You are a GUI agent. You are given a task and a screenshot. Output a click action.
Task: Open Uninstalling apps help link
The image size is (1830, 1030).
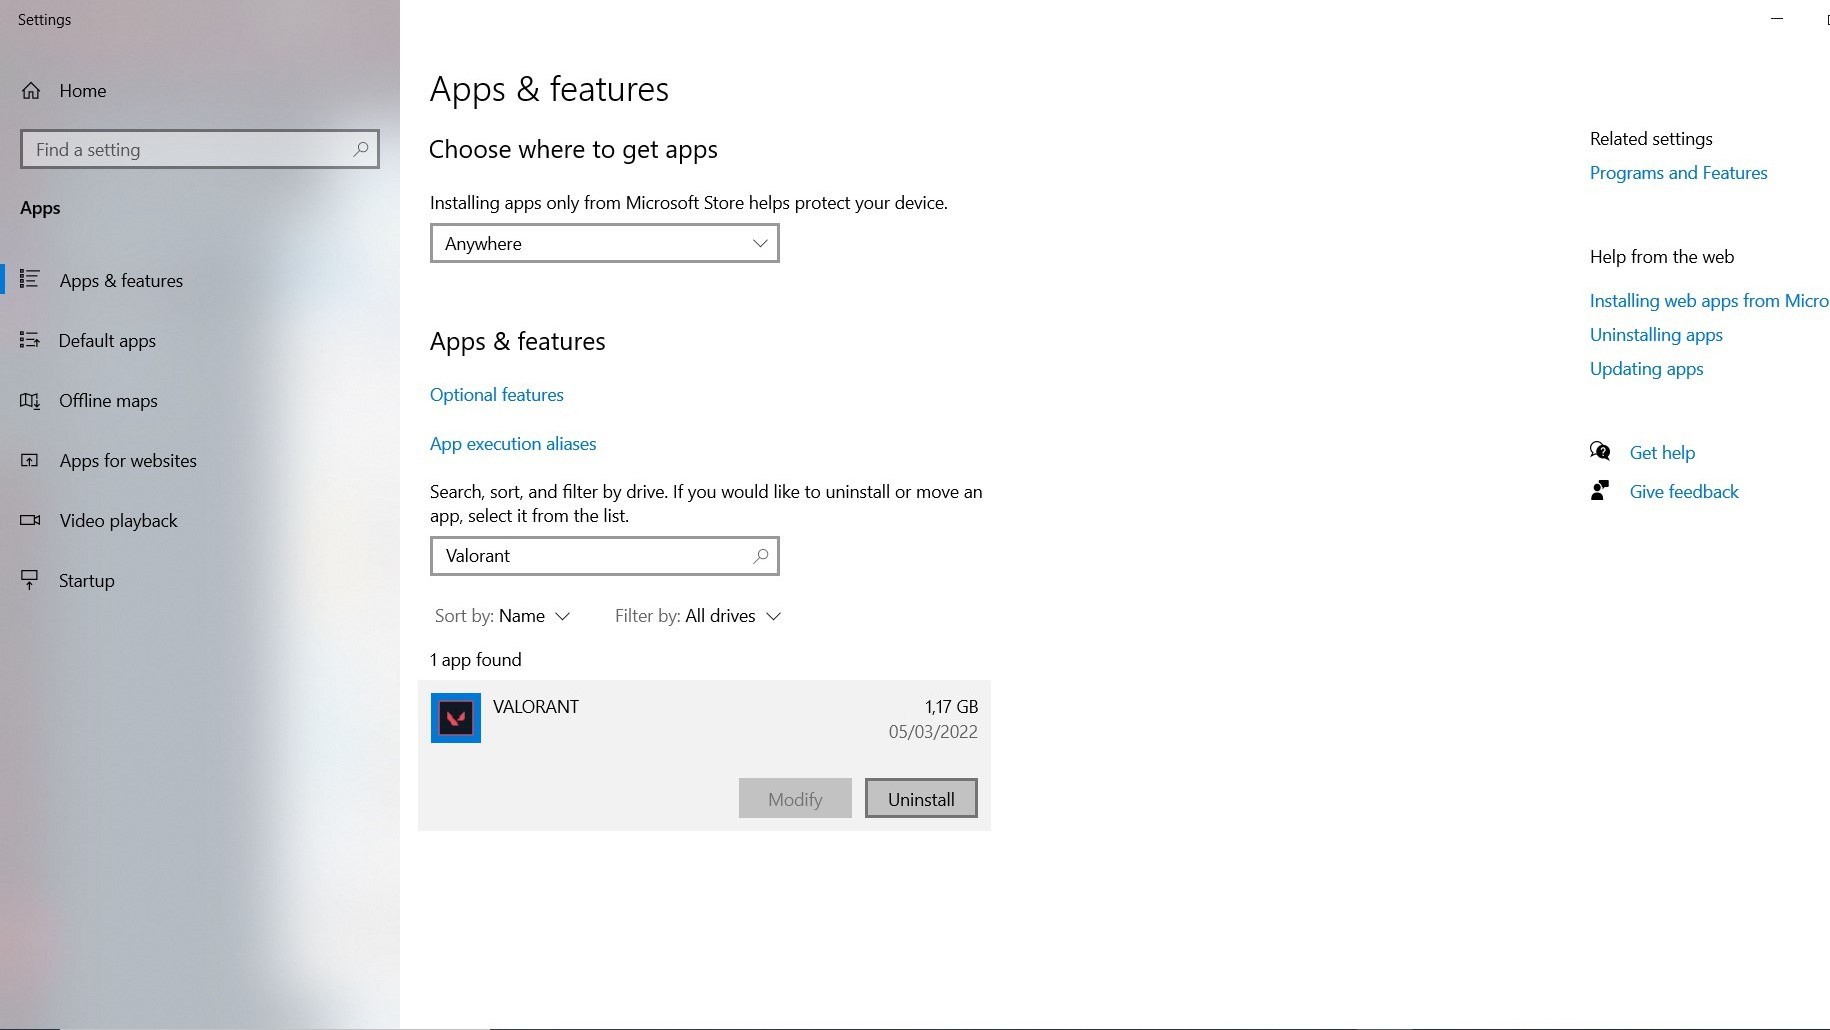click(x=1656, y=335)
